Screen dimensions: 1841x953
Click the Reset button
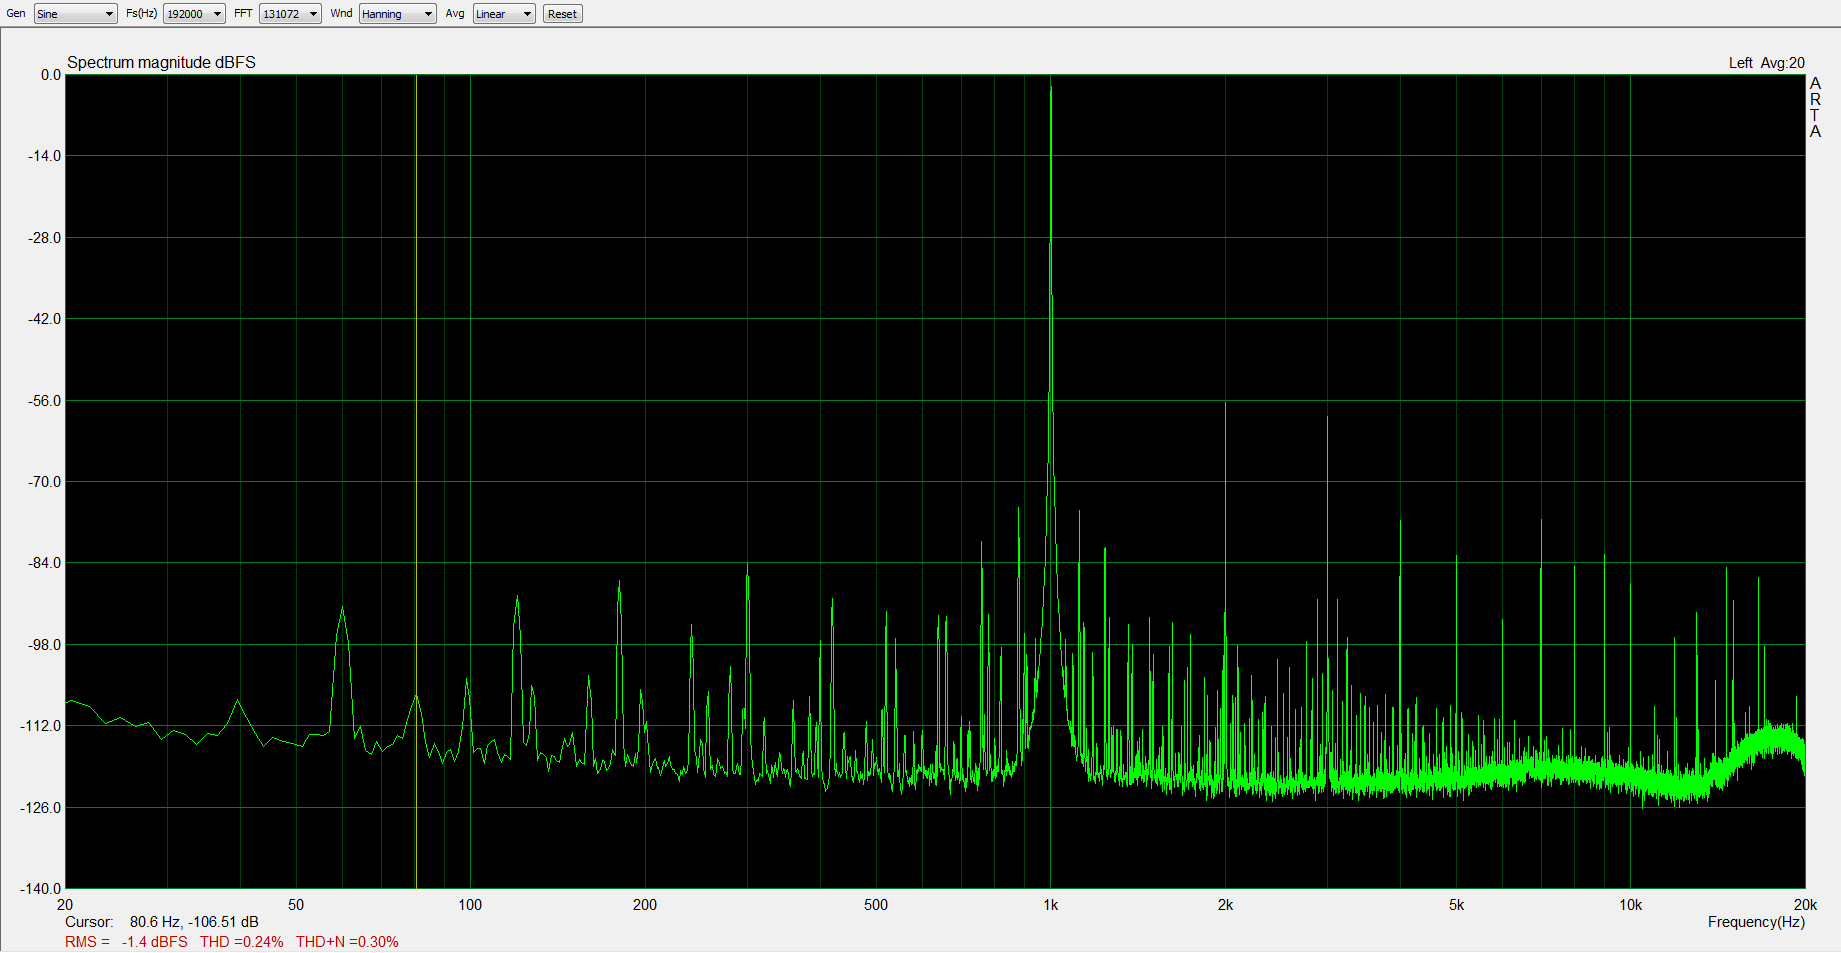click(x=562, y=14)
